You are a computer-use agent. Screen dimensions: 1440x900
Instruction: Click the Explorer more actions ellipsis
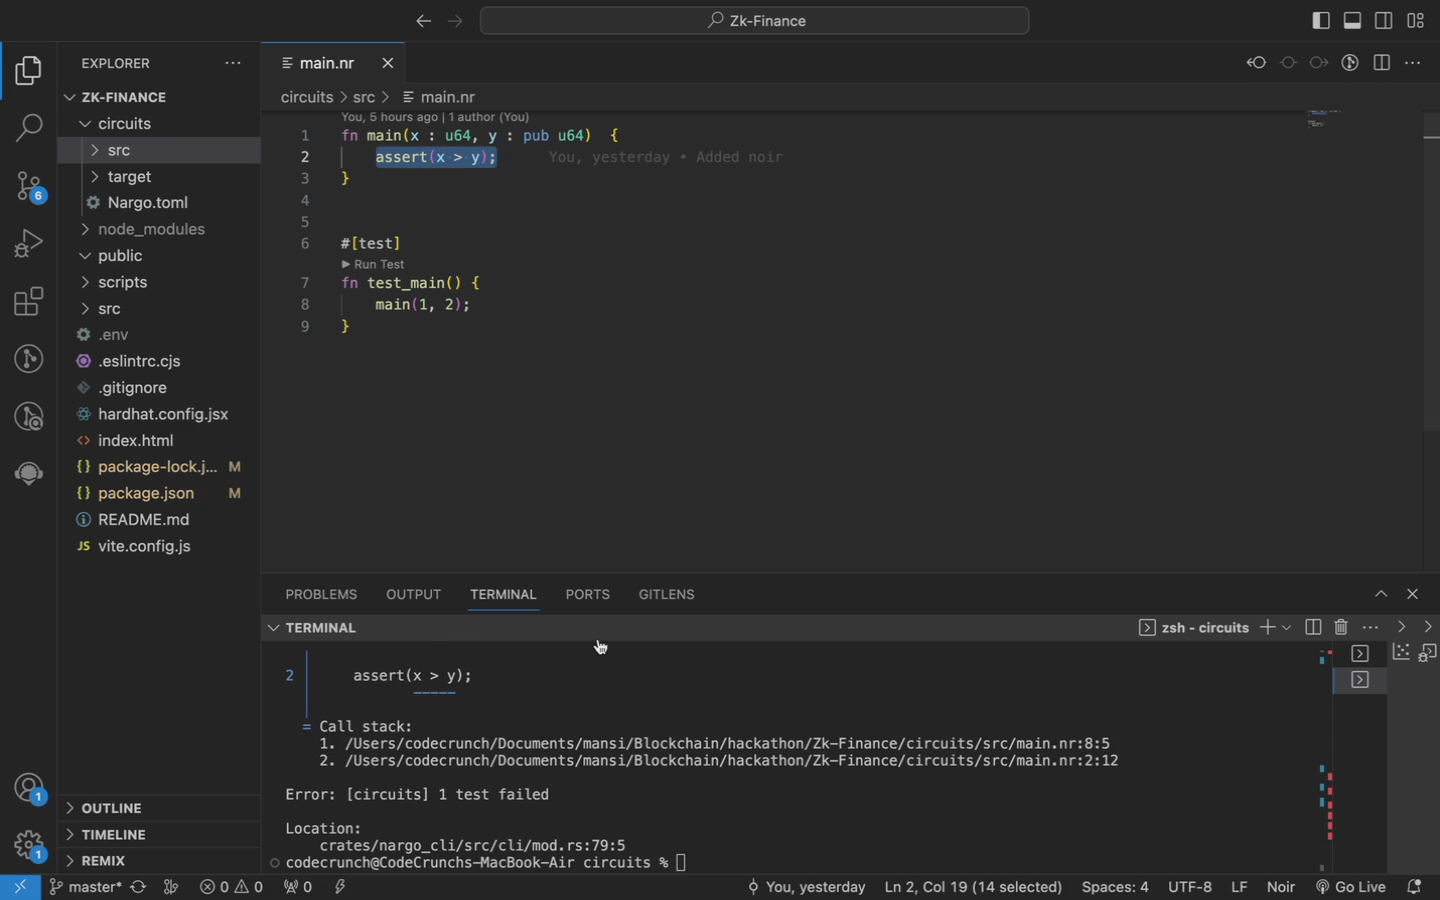coord(233,63)
